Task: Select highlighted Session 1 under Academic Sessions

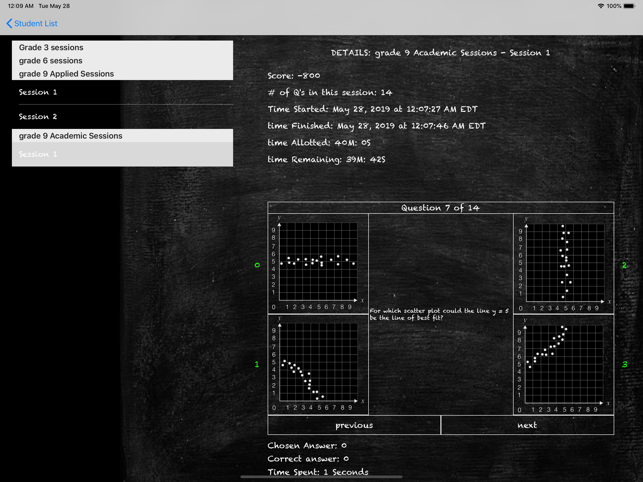Action: [122, 154]
